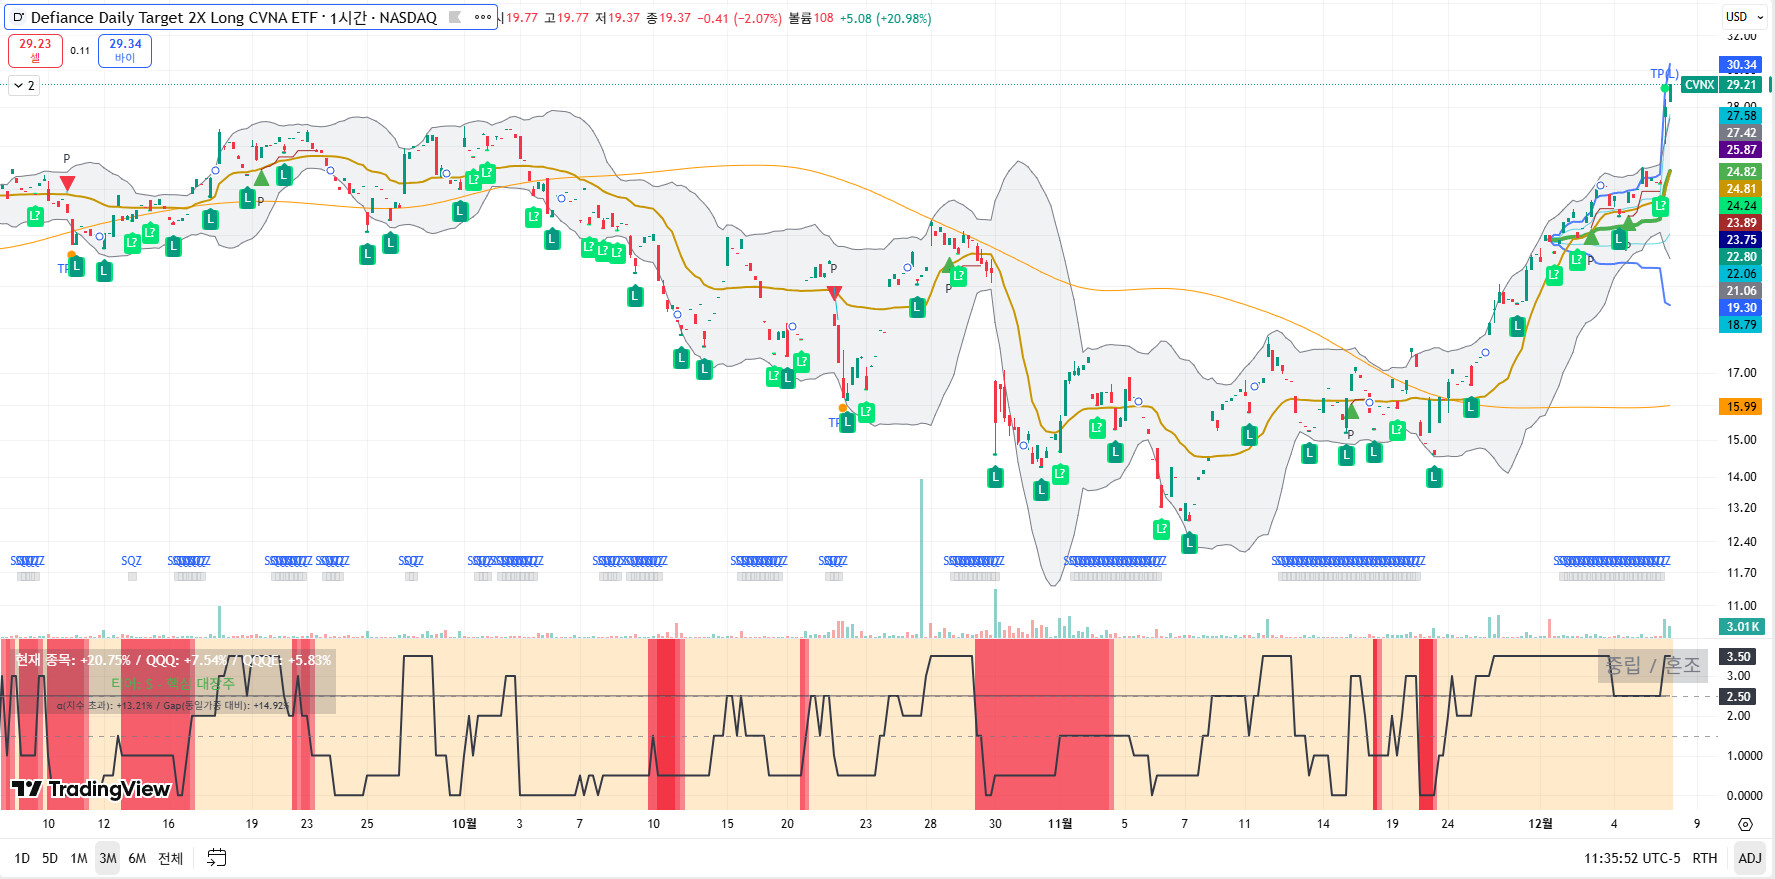Viewport: 1775px width, 879px height.
Task: Toggle ADJ adjusted data mode
Action: pos(1749,858)
